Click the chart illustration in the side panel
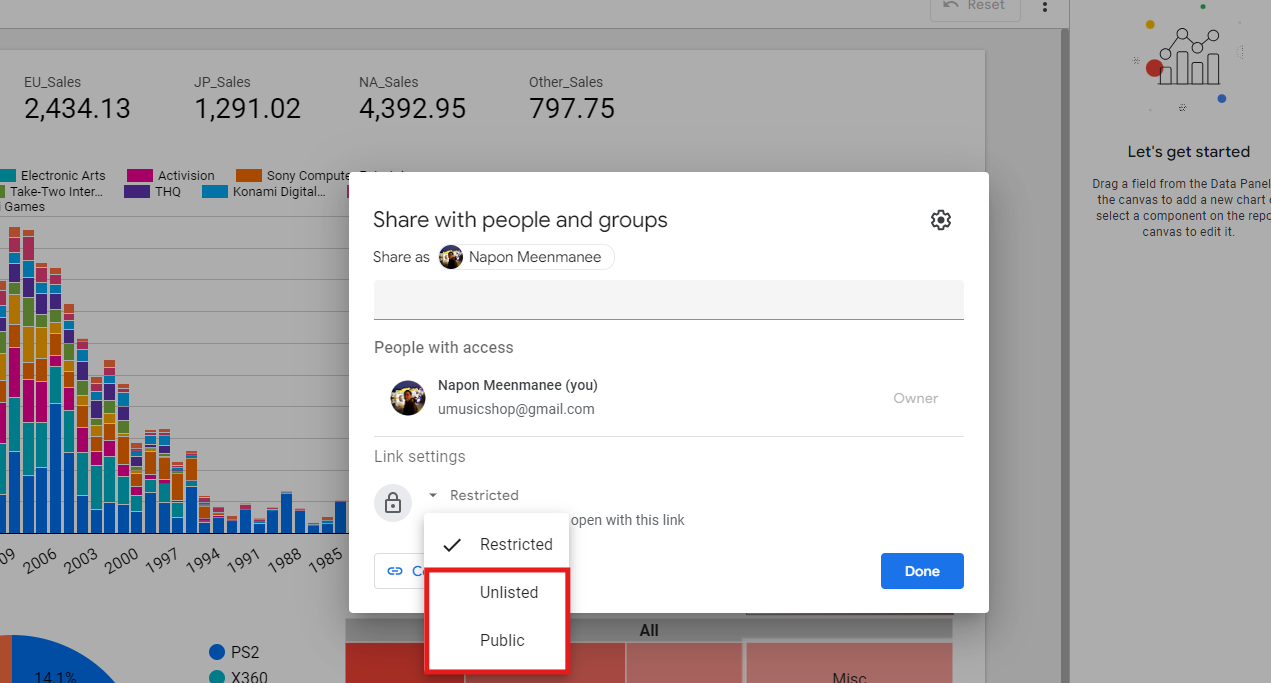This screenshot has width=1271, height=683. pos(1188,59)
